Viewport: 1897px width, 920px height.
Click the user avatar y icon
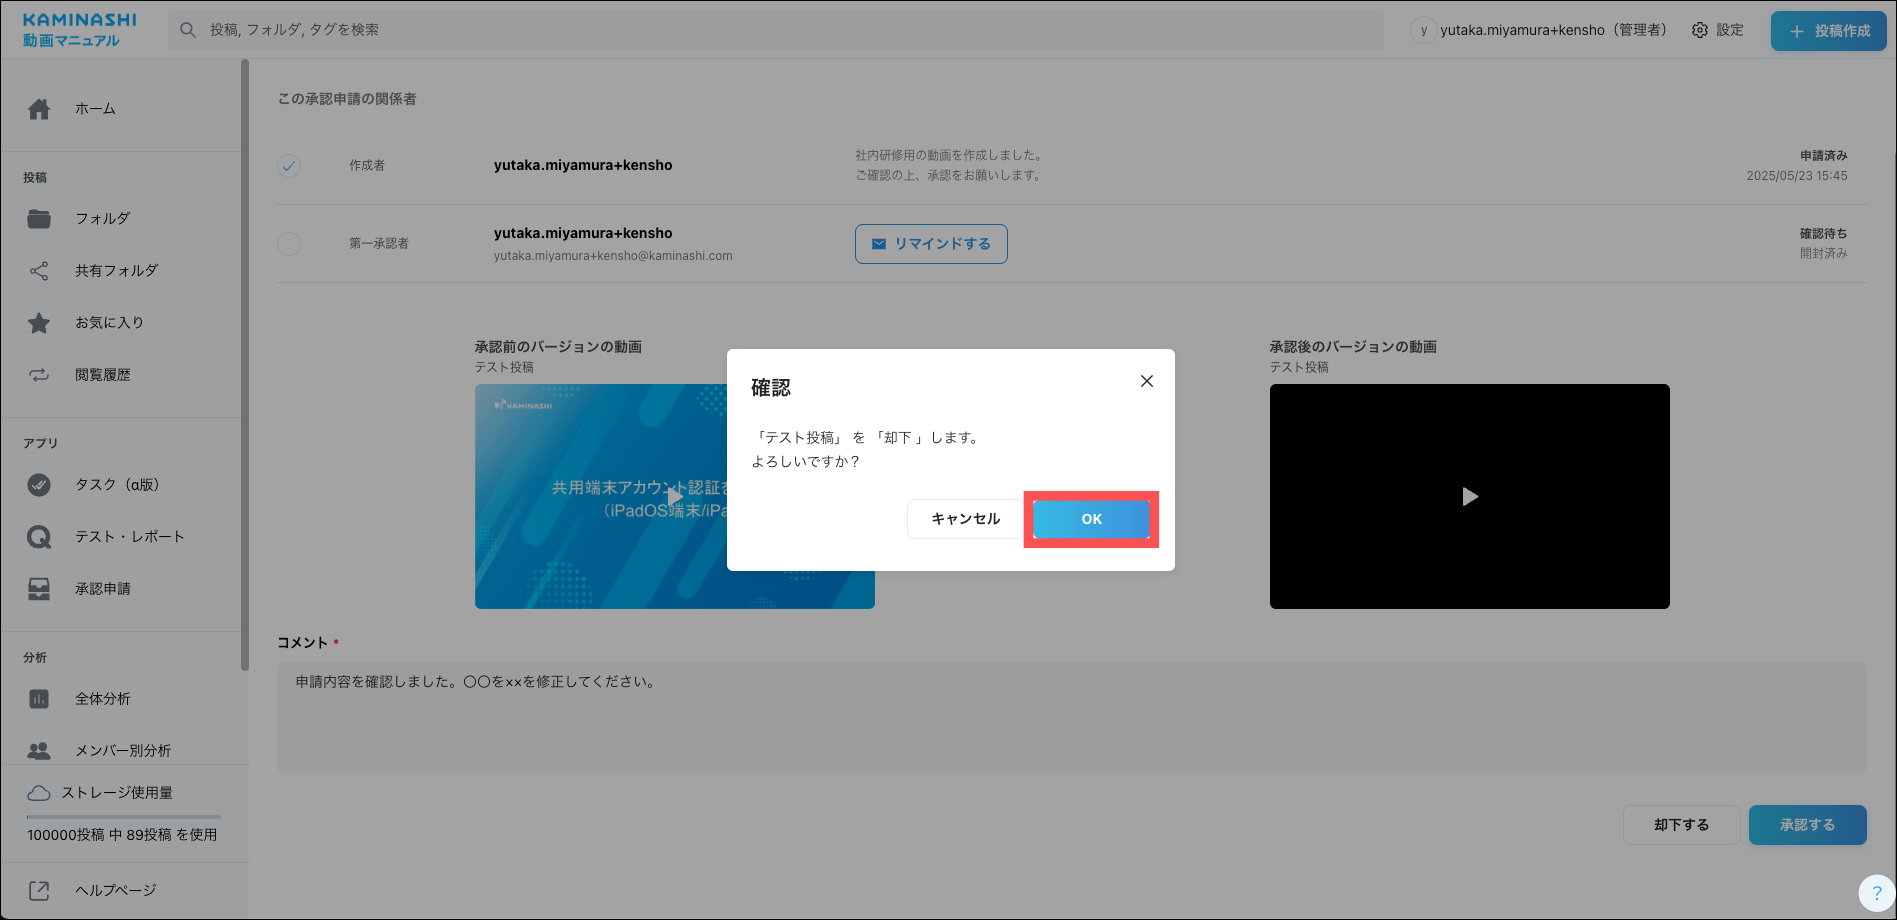pos(1423,30)
